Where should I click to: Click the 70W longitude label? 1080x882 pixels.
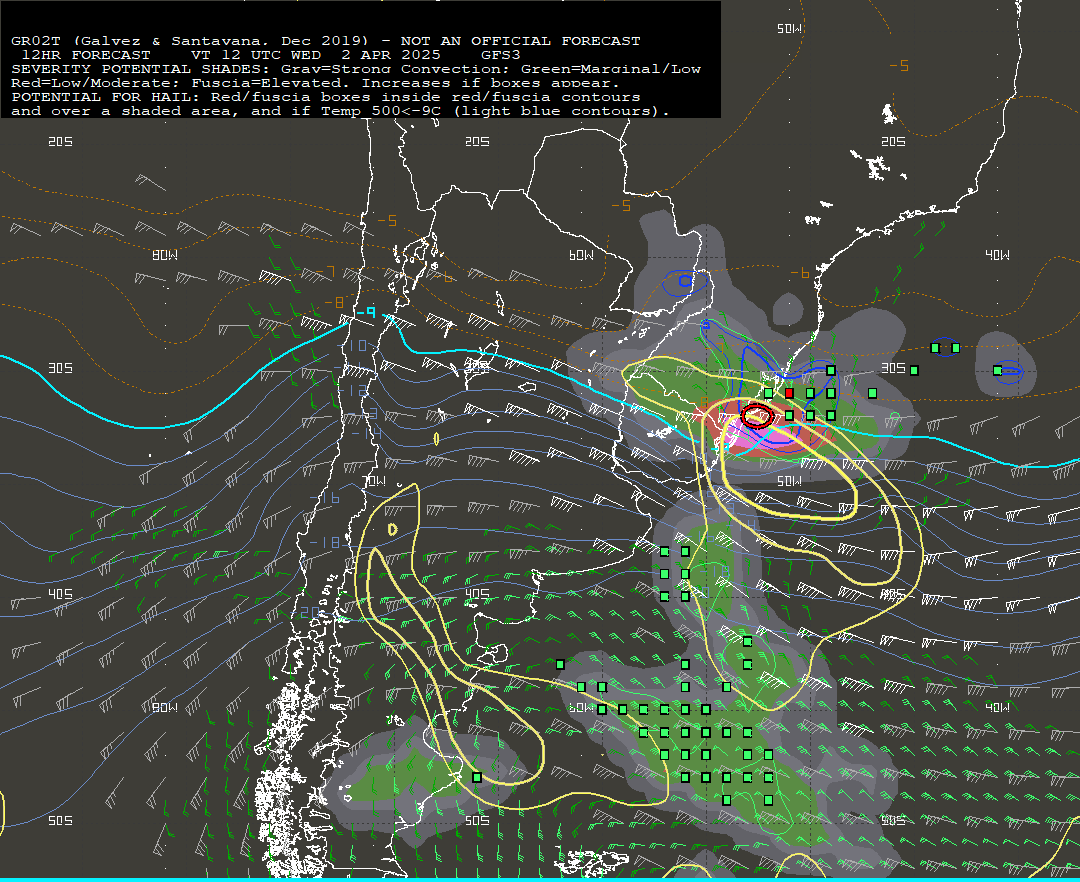(375, 481)
